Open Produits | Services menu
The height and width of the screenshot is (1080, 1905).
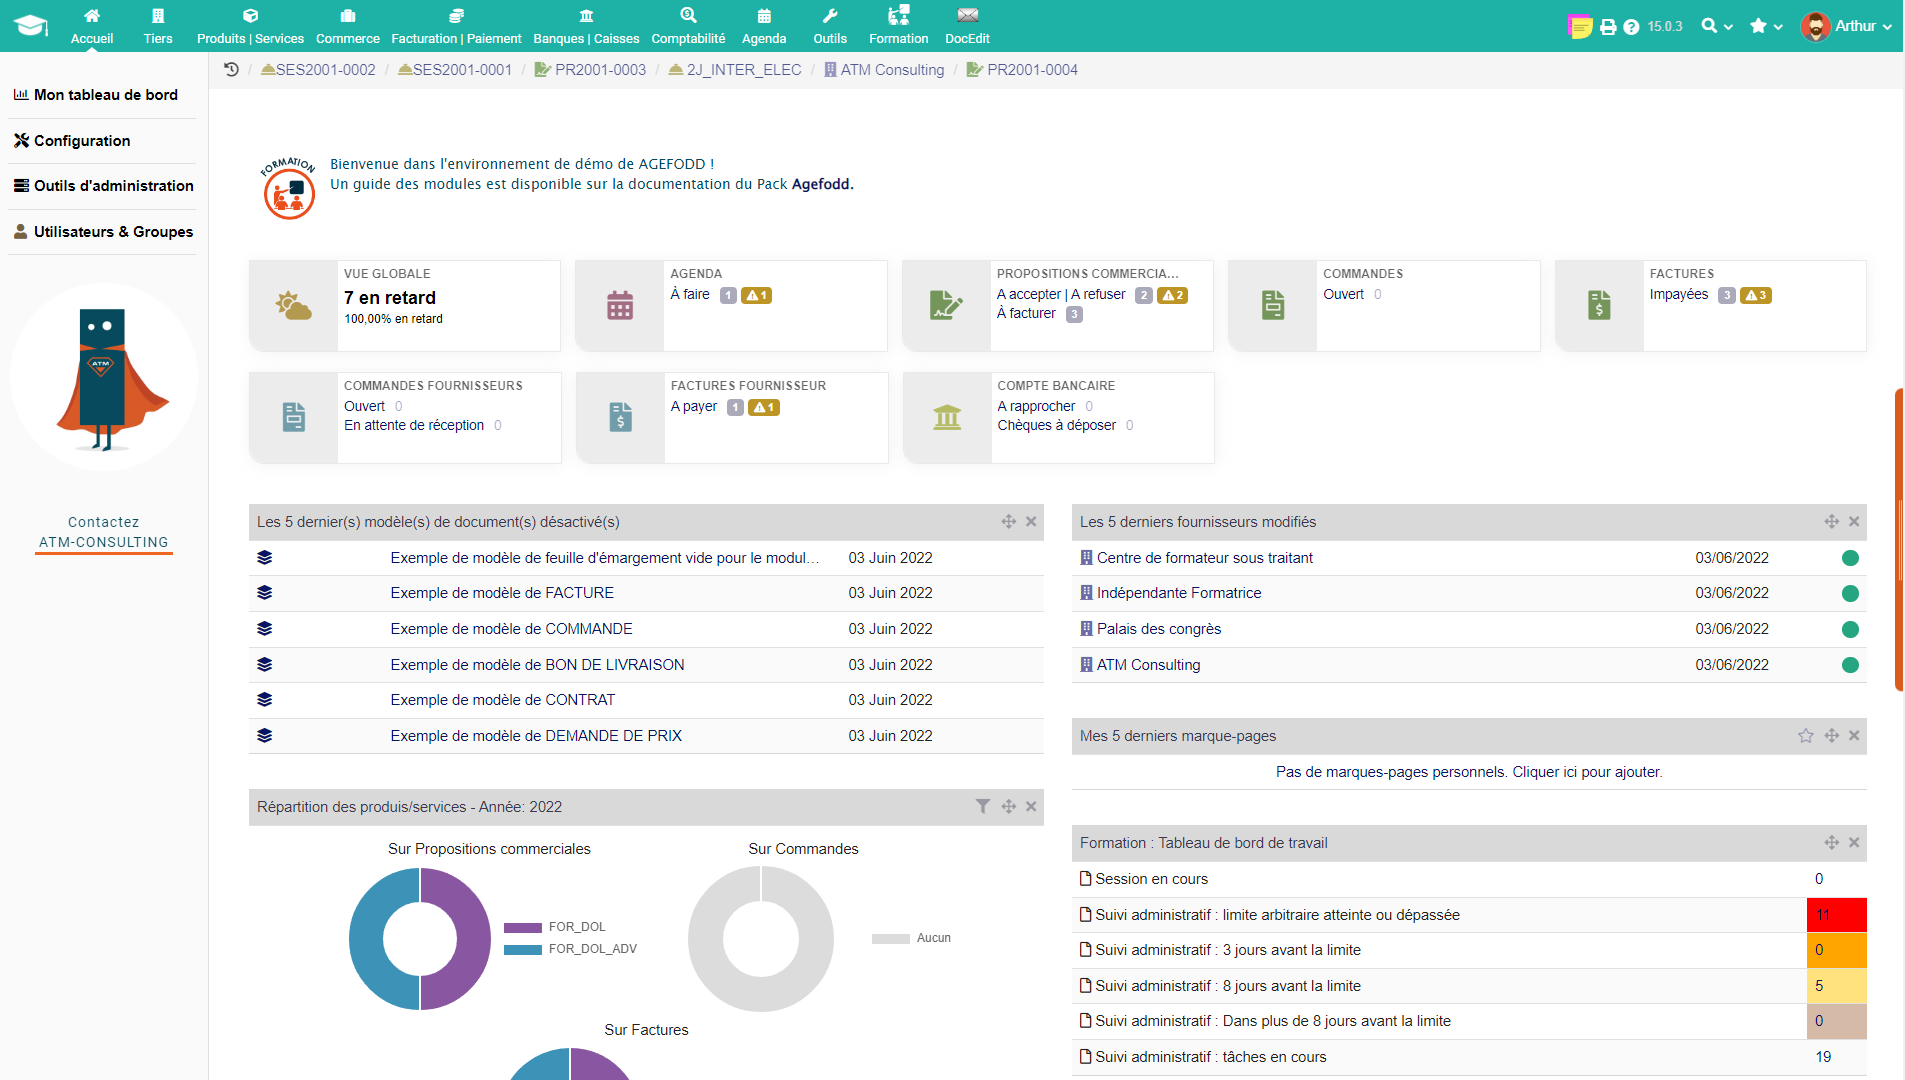(250, 26)
